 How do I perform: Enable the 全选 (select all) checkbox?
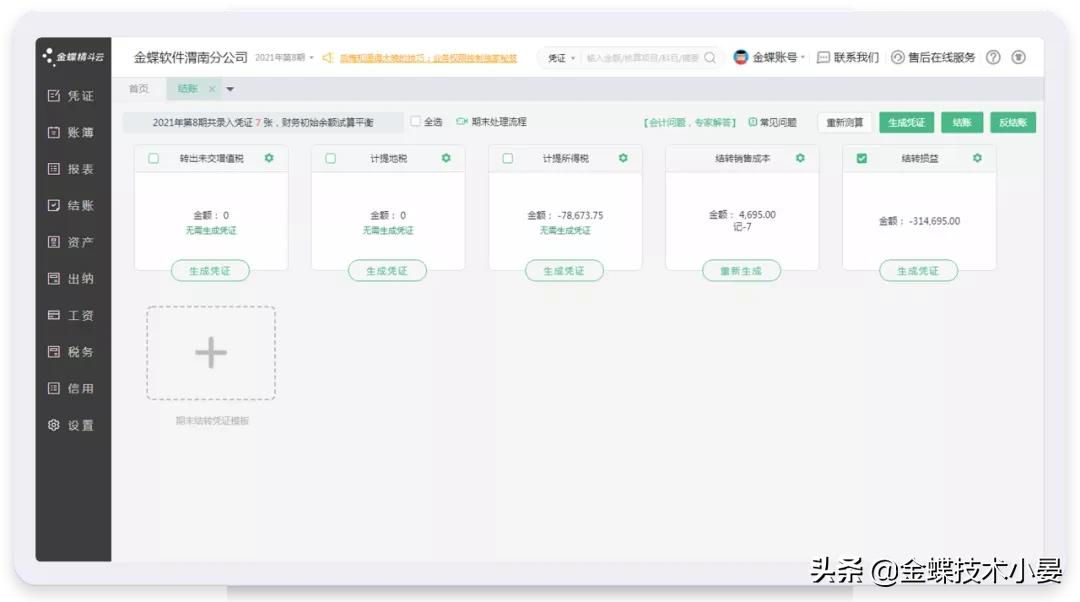[x=414, y=121]
